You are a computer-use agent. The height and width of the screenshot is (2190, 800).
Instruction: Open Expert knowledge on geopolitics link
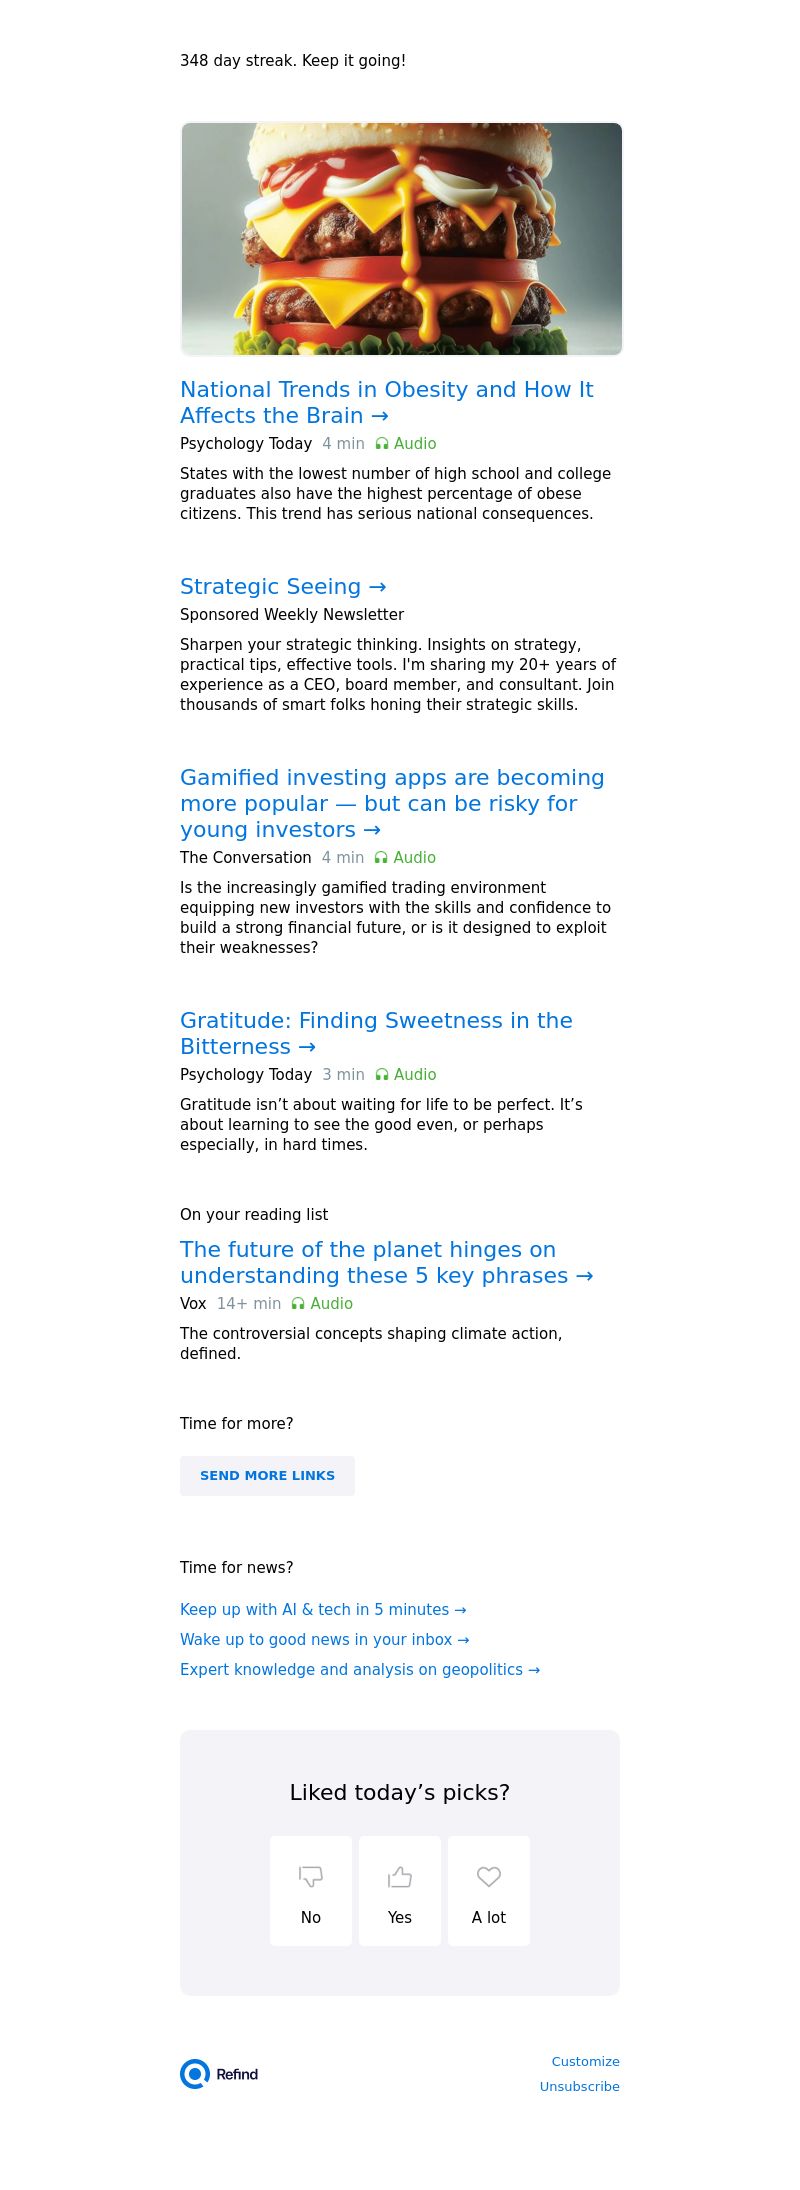point(360,1669)
